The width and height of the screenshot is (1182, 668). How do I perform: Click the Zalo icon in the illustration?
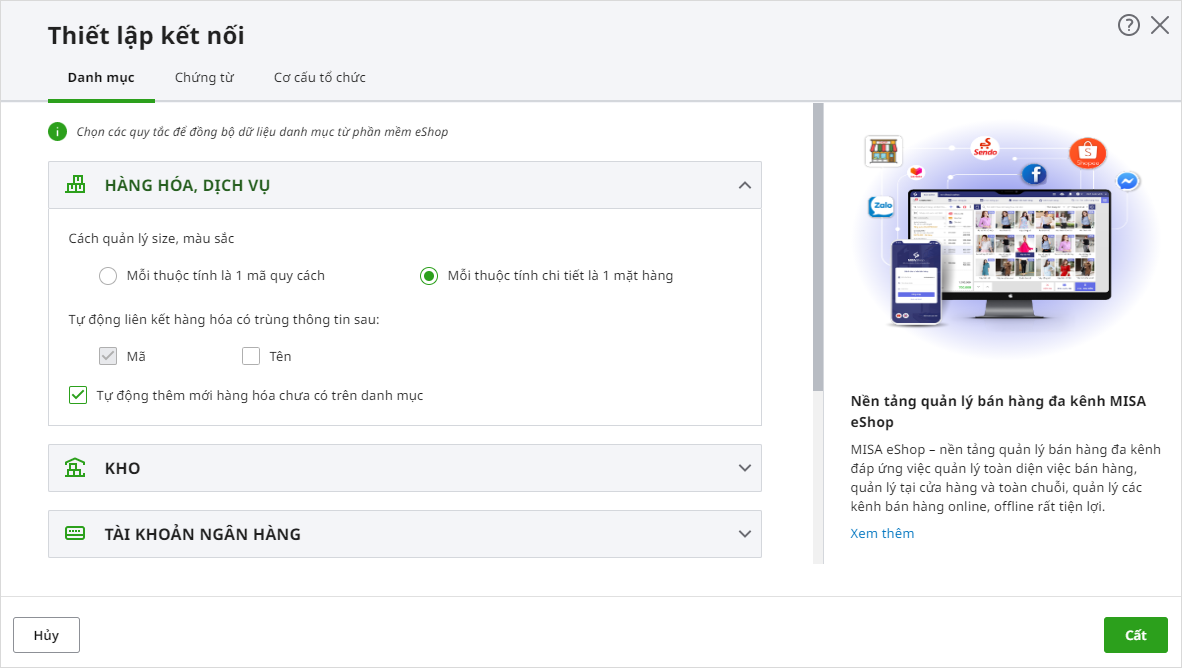[x=881, y=207]
